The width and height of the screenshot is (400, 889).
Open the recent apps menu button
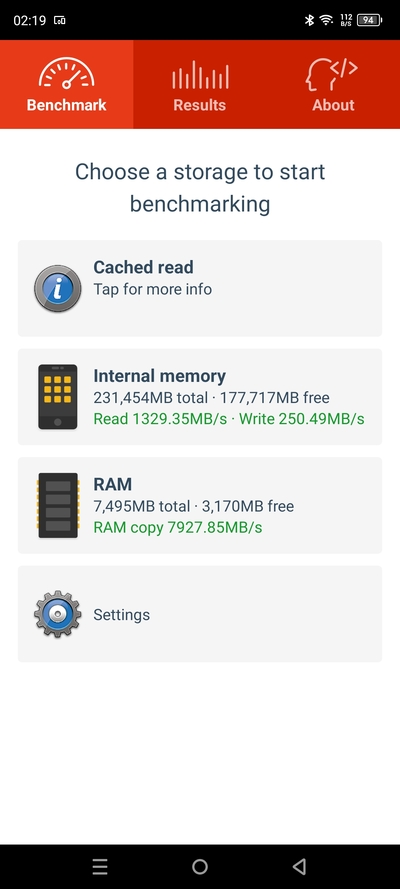100,866
